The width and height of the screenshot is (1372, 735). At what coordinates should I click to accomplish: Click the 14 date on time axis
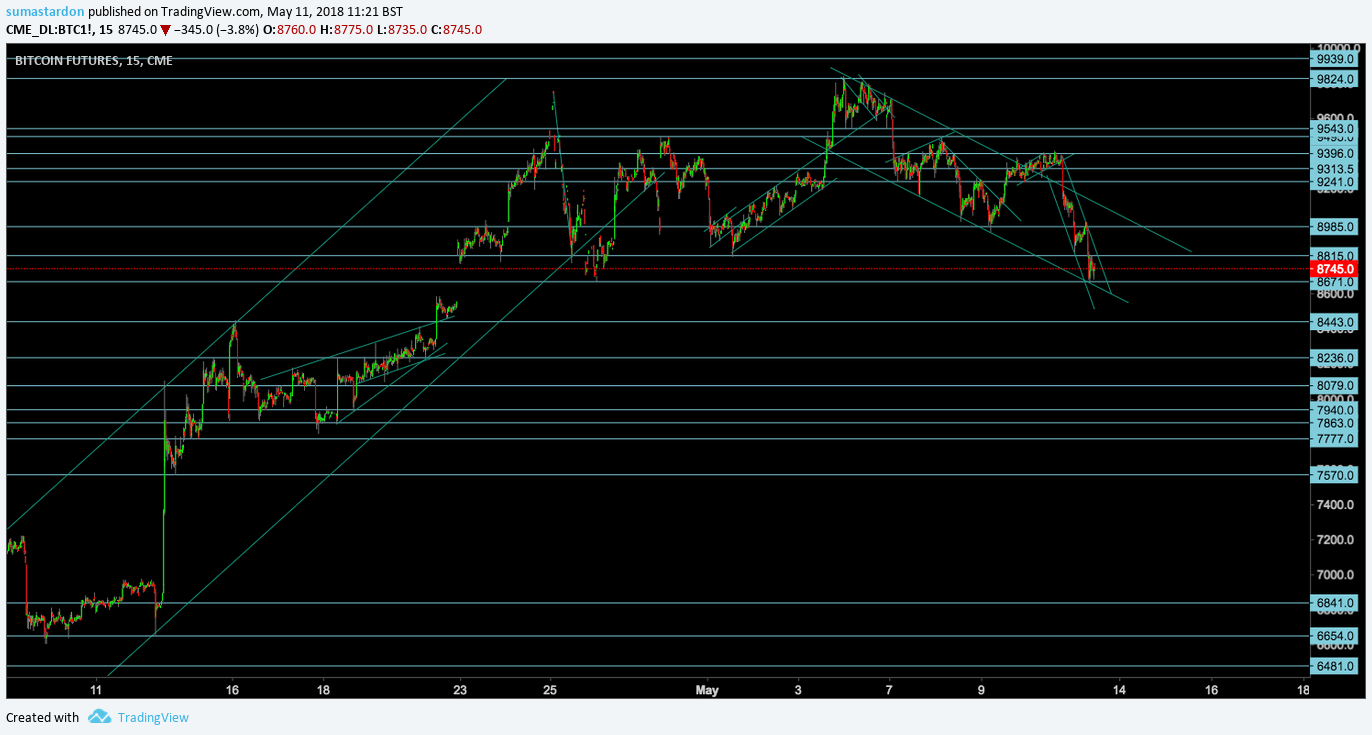(x=1119, y=690)
